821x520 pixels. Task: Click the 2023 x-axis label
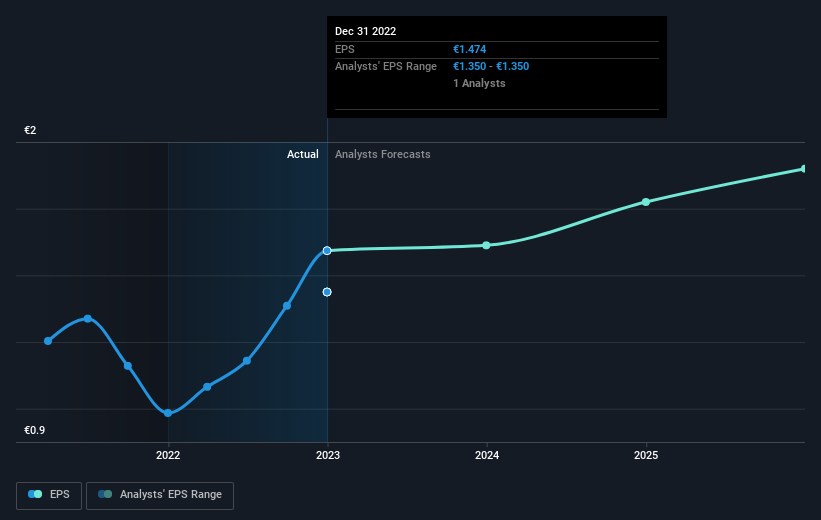[328, 455]
